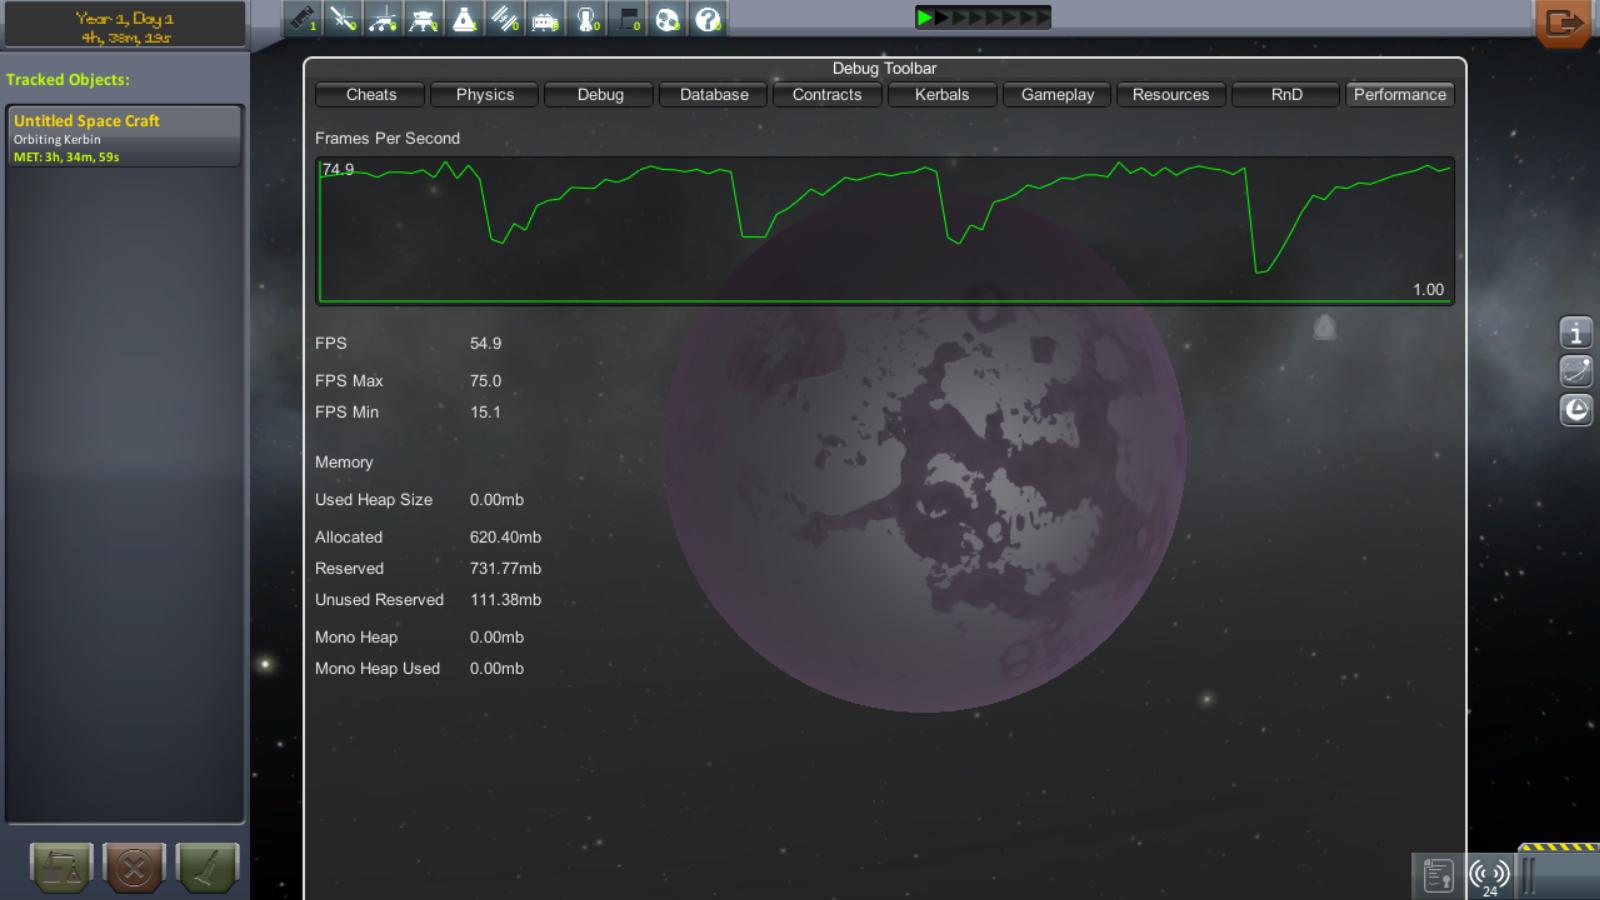
Task: Click the Unused Reserved value 111.38mb
Action: pos(506,600)
